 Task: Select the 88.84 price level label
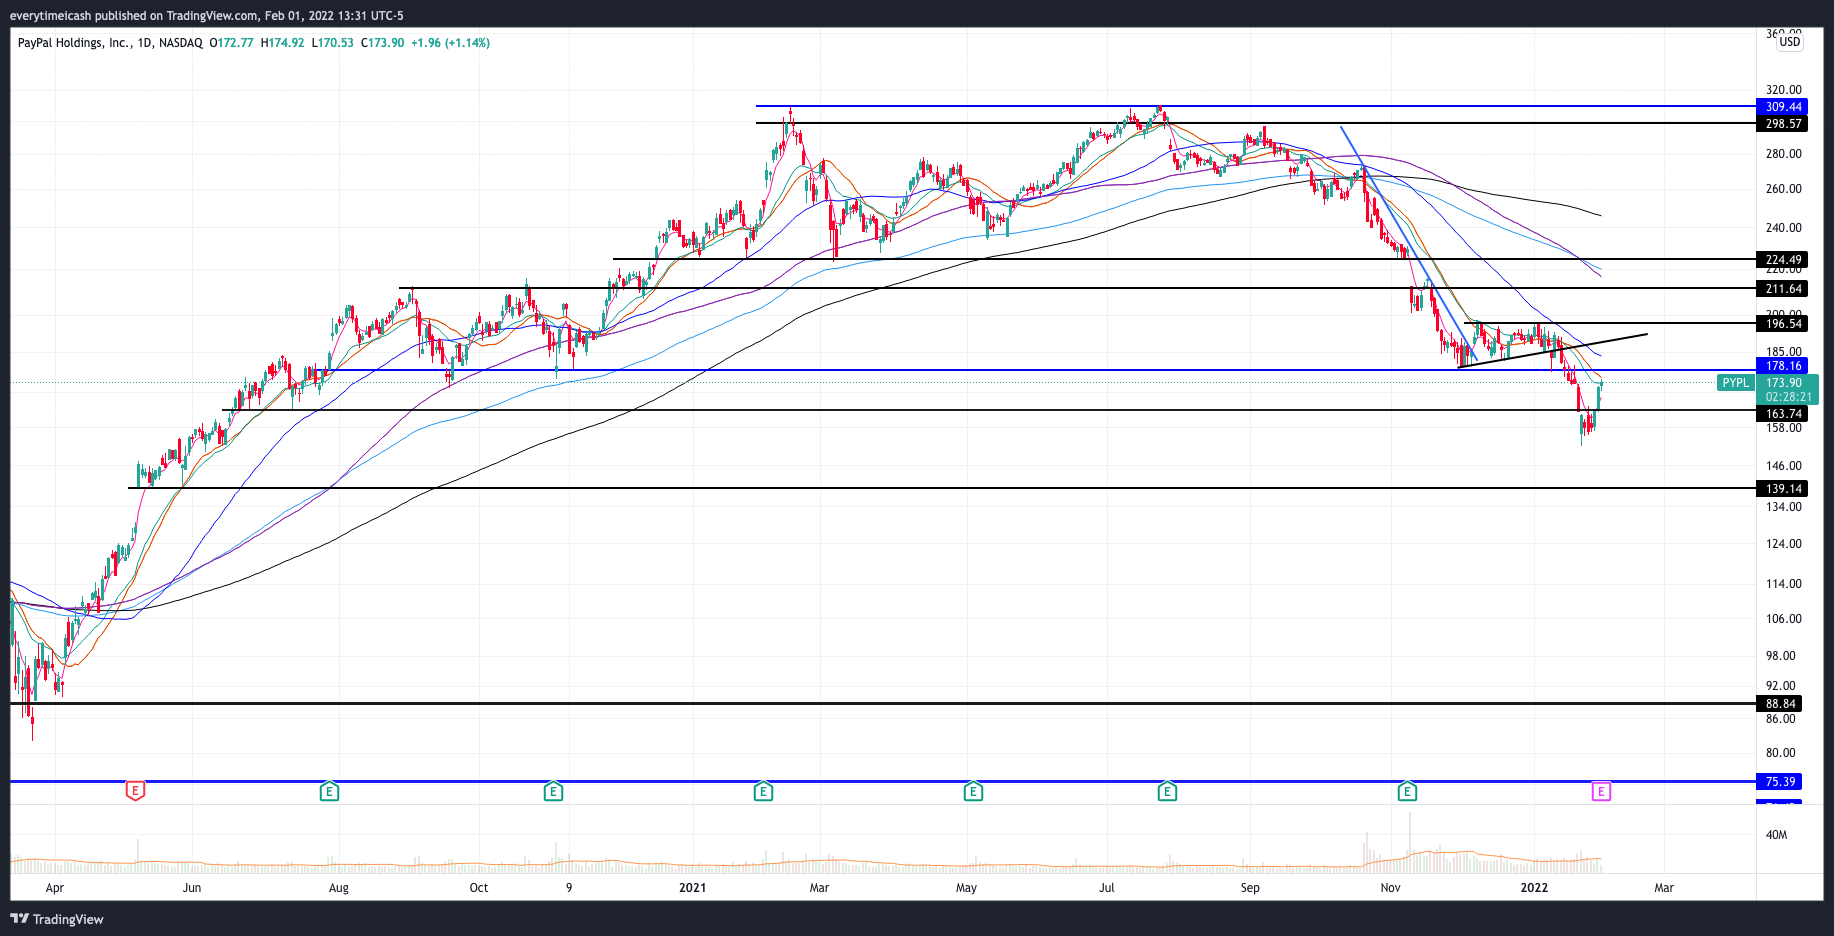click(1780, 704)
